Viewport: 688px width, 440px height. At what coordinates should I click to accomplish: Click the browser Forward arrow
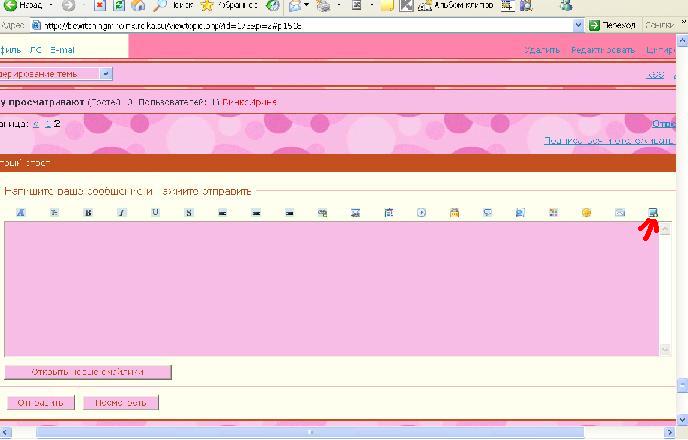[x=68, y=5]
